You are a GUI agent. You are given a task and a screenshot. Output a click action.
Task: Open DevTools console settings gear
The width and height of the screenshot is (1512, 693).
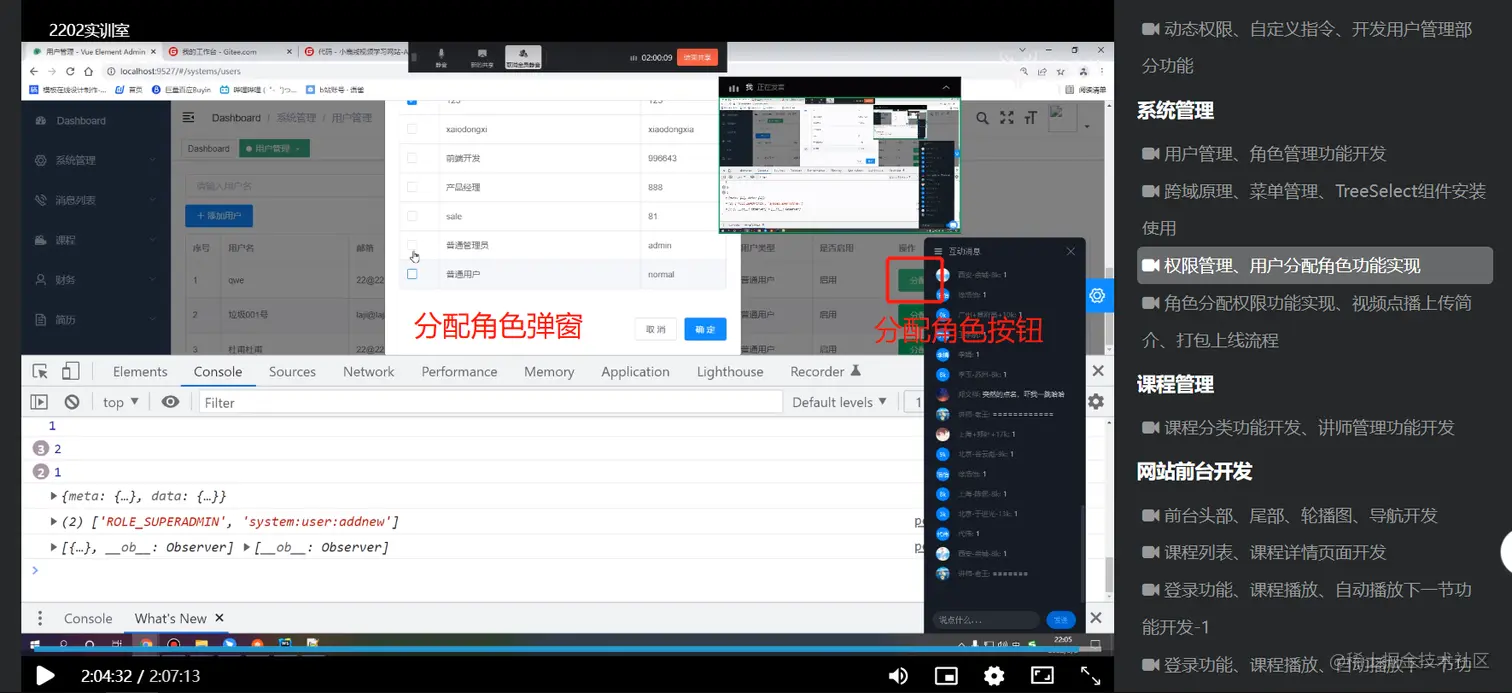tap(1096, 402)
